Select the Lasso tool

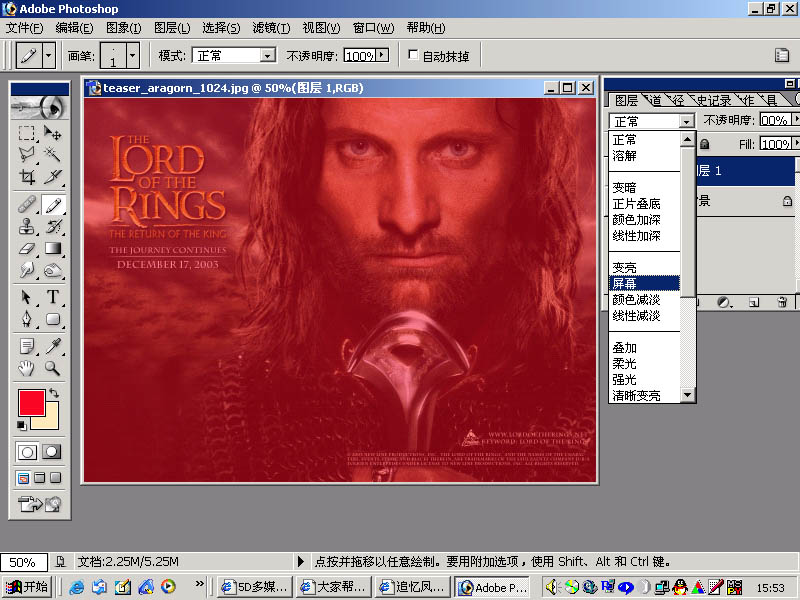tap(27, 154)
